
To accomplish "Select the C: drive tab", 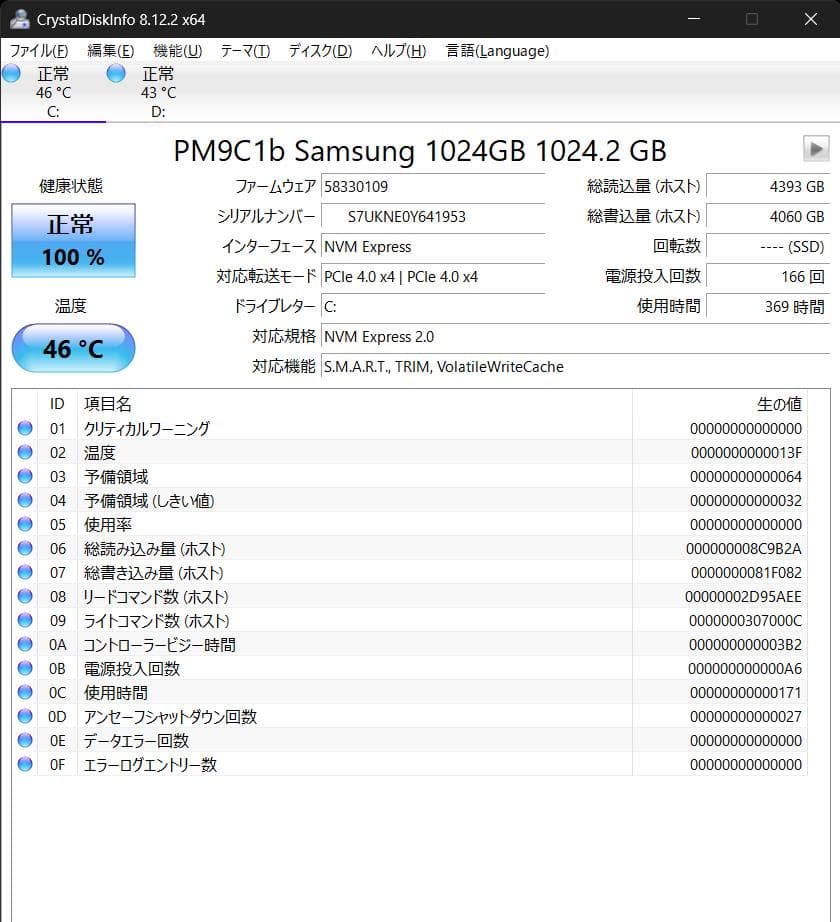I will (54, 111).
